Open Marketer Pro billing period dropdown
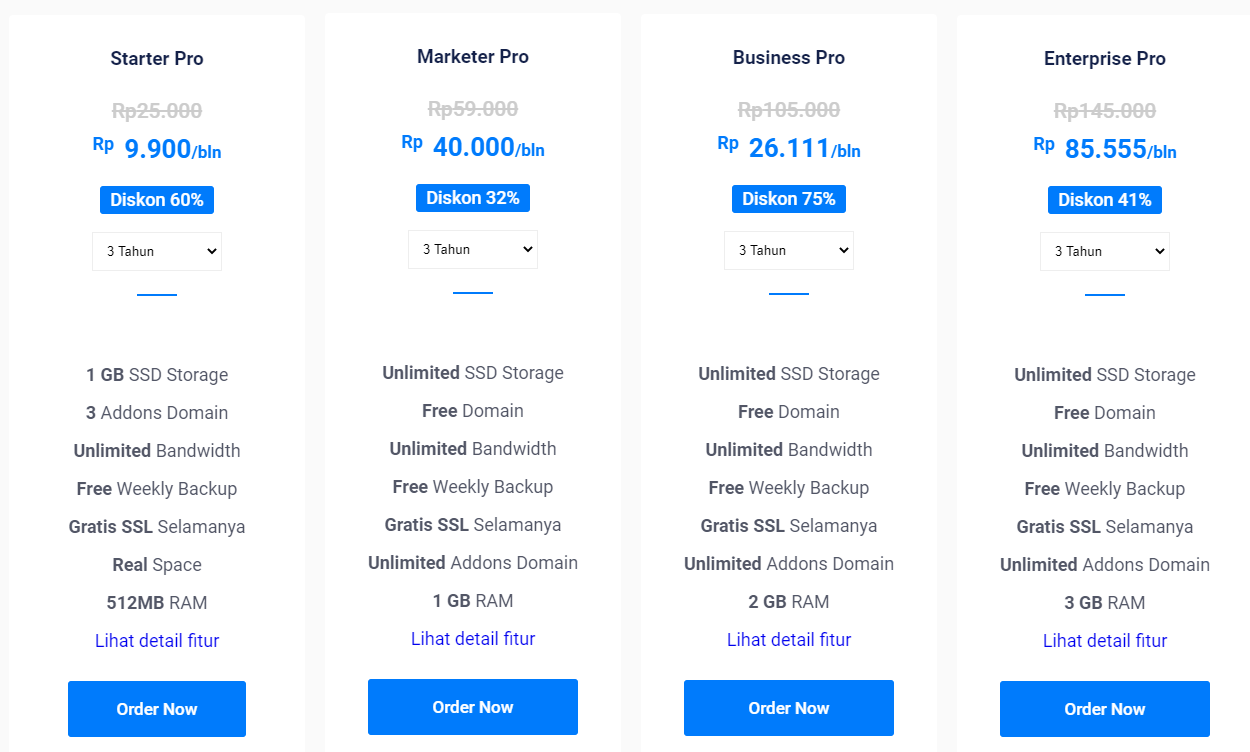The image size is (1250, 752). point(473,249)
